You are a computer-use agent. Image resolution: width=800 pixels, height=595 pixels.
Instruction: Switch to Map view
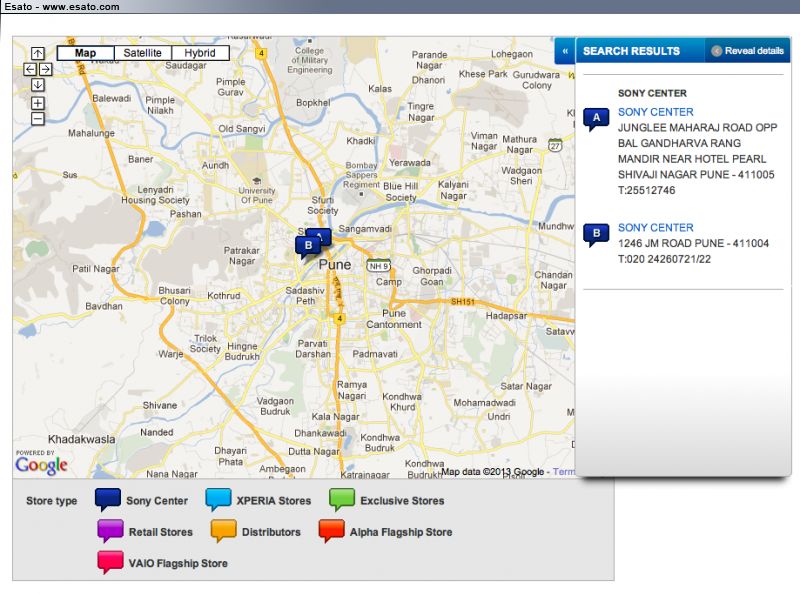pyautogui.click(x=85, y=53)
